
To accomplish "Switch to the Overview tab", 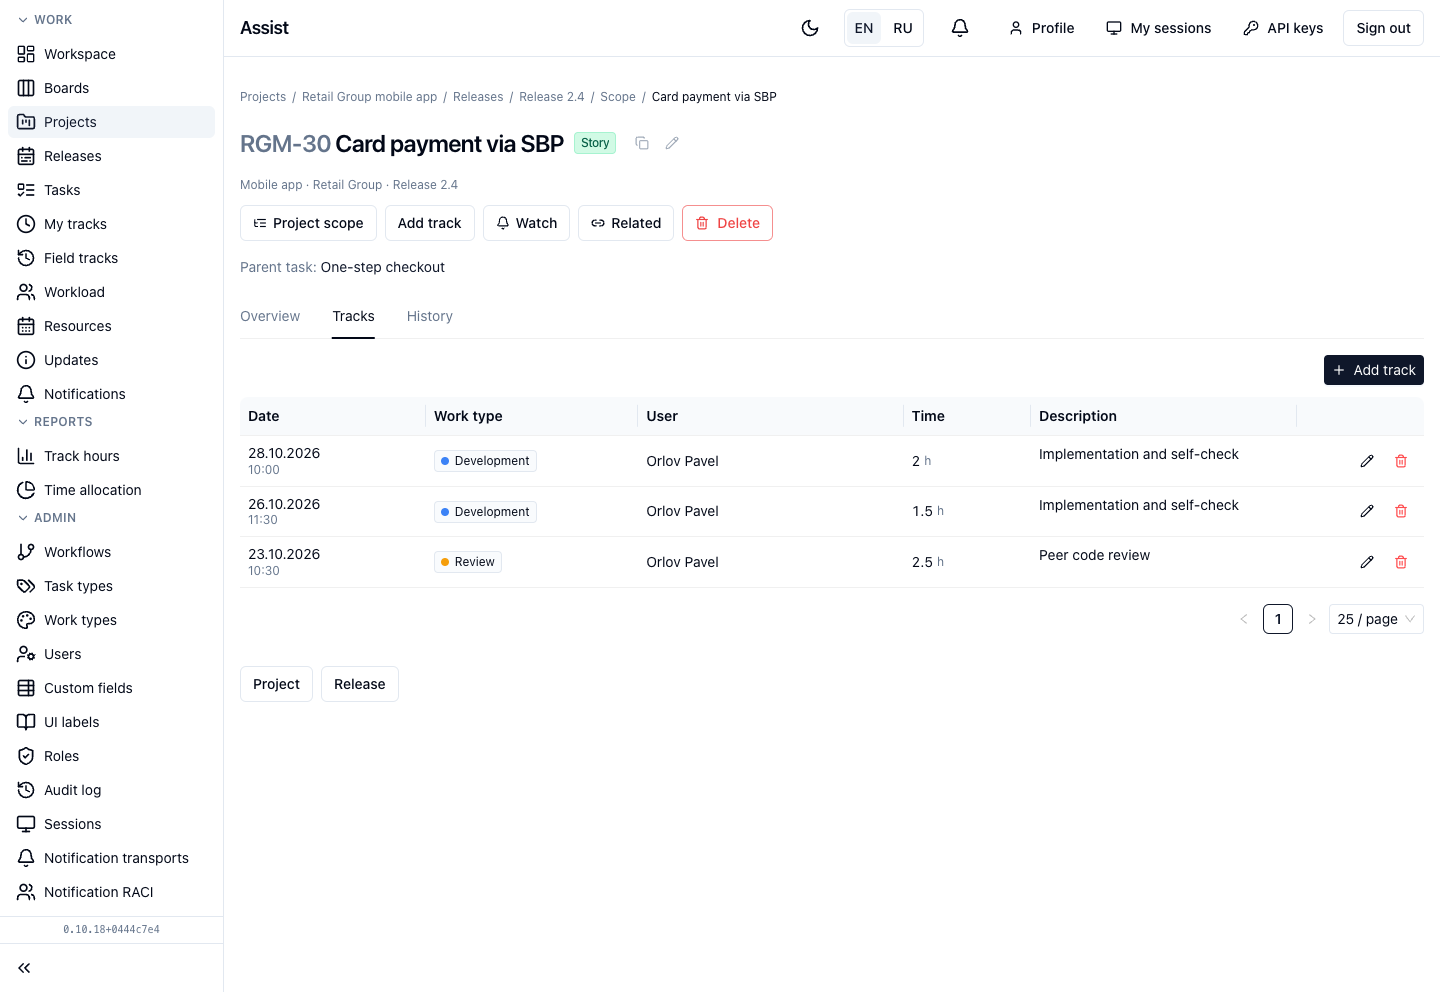I will pos(270,316).
